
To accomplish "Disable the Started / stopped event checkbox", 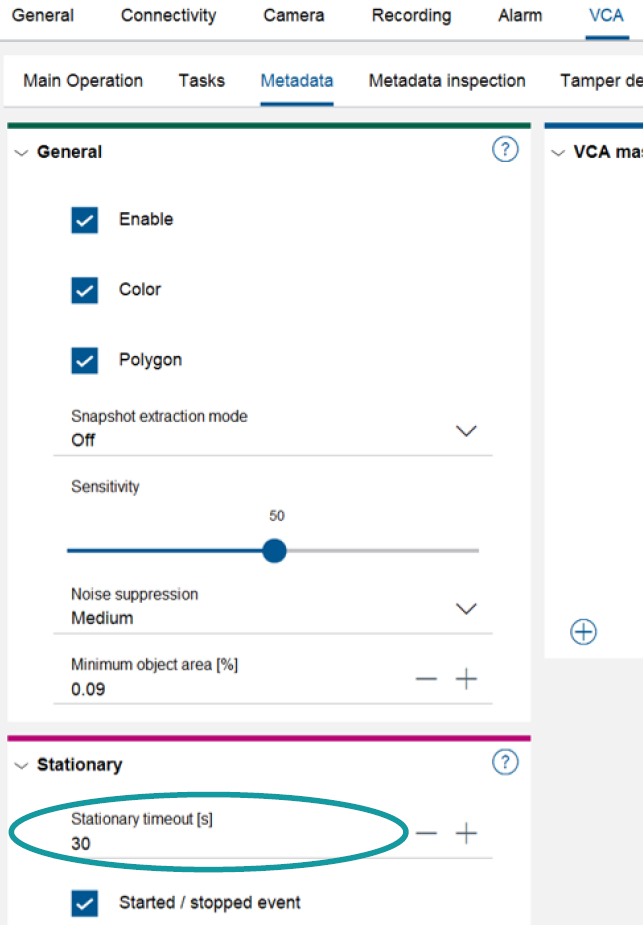I will tap(85, 903).
